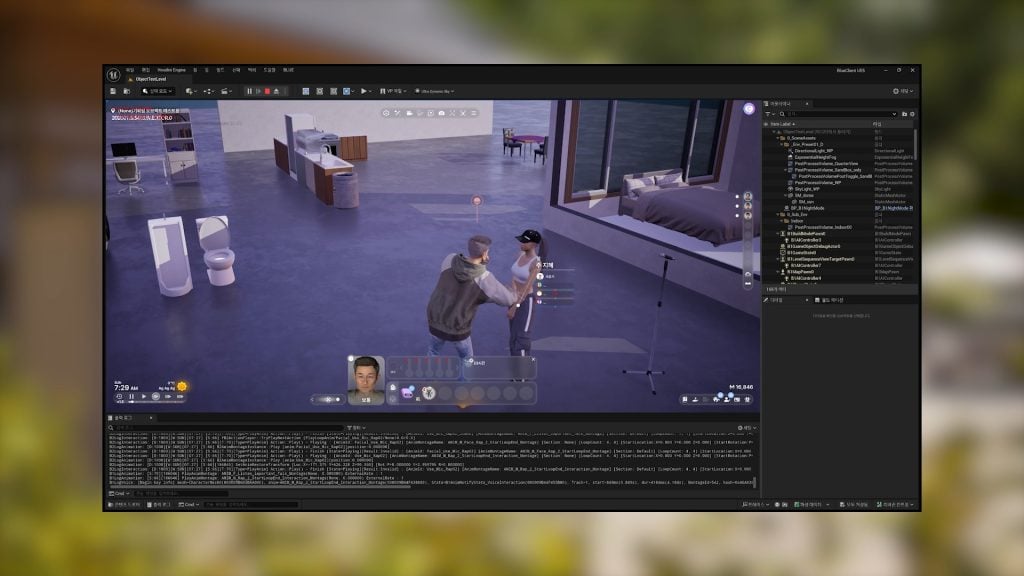
Task: Click the sun weather icon in game HUD
Action: 182,386
